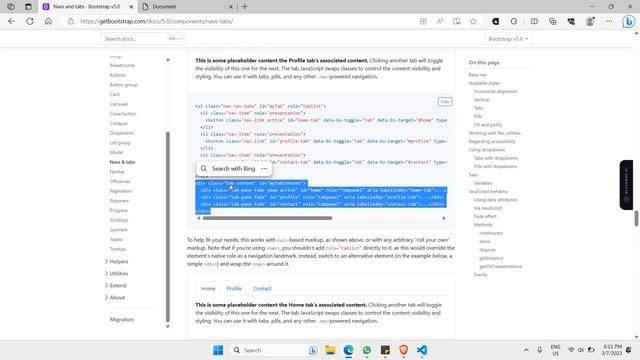Open Close button docs link
This screenshot has height=360, width=640.
pyautogui.click(x=123, y=114)
